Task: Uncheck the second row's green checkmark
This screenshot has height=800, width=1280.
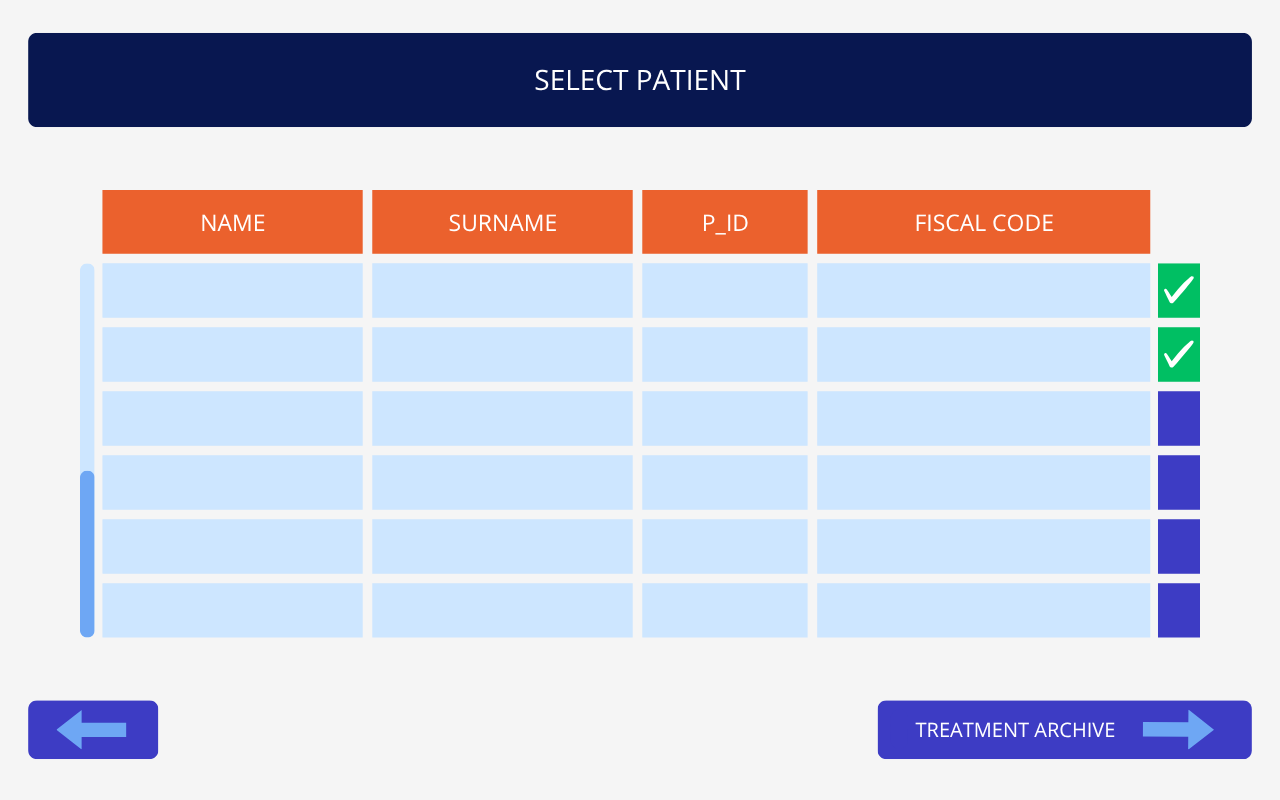Action: pyautogui.click(x=1179, y=355)
